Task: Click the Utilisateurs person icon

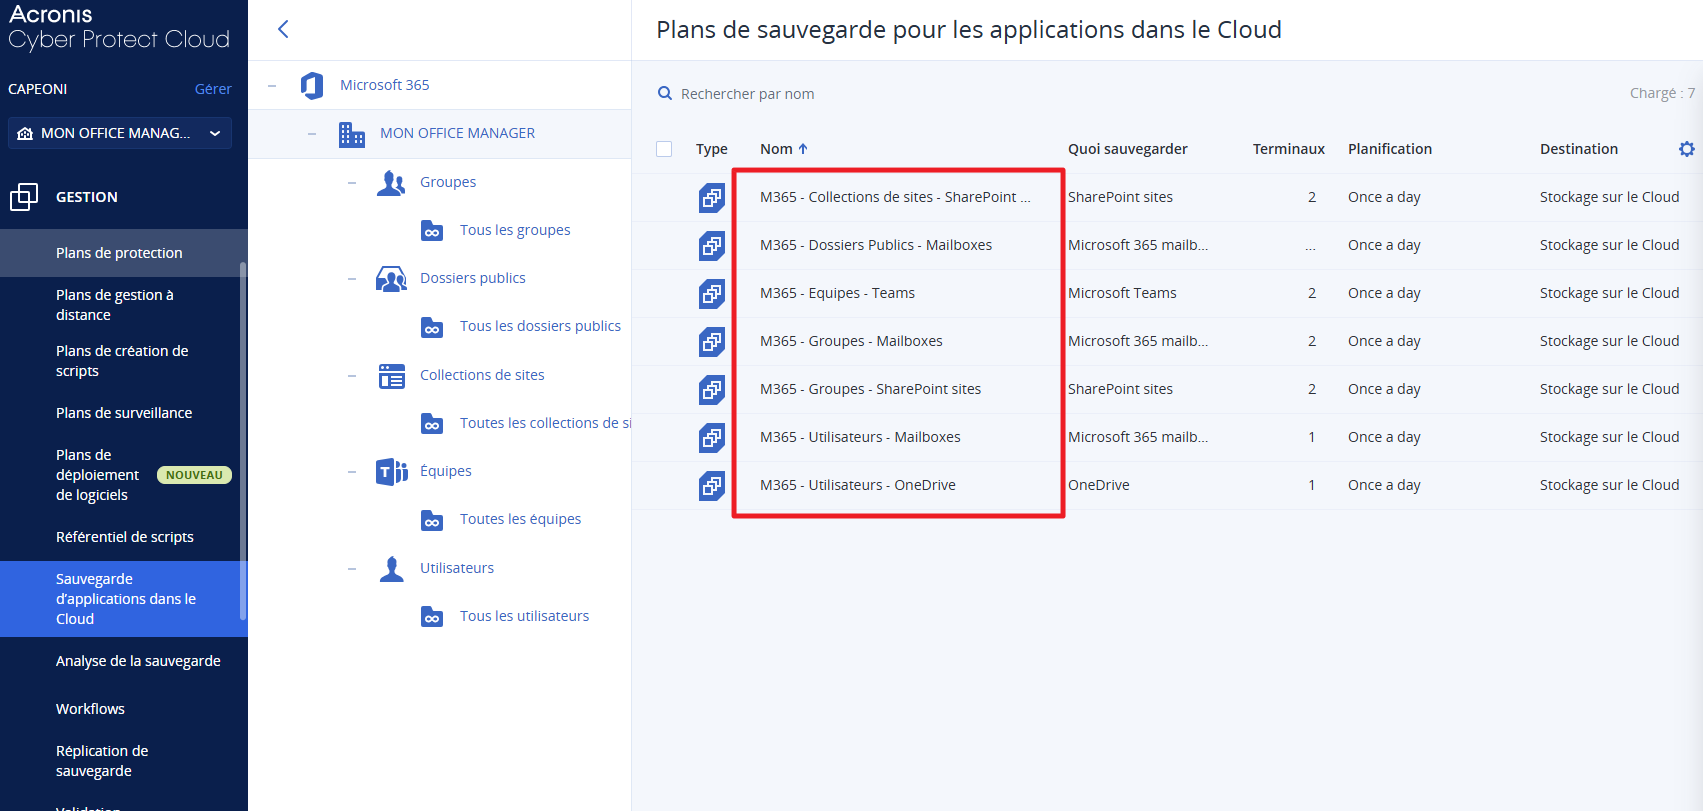Action: (392, 569)
